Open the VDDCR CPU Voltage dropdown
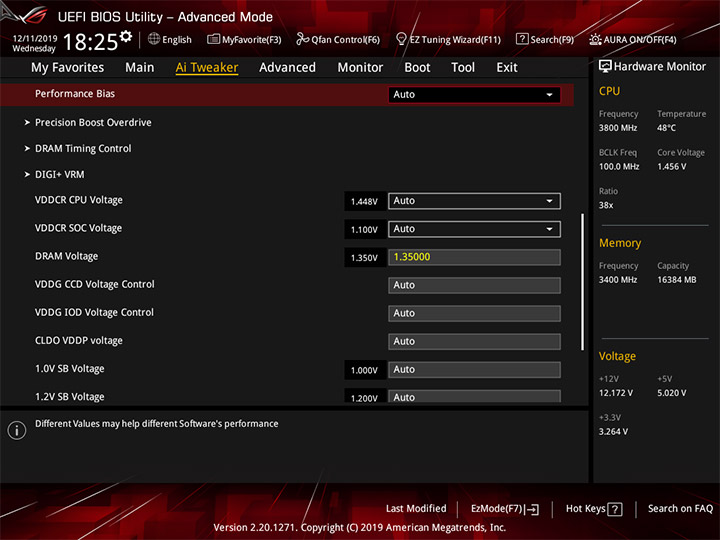The width and height of the screenshot is (720, 540). tap(474, 201)
